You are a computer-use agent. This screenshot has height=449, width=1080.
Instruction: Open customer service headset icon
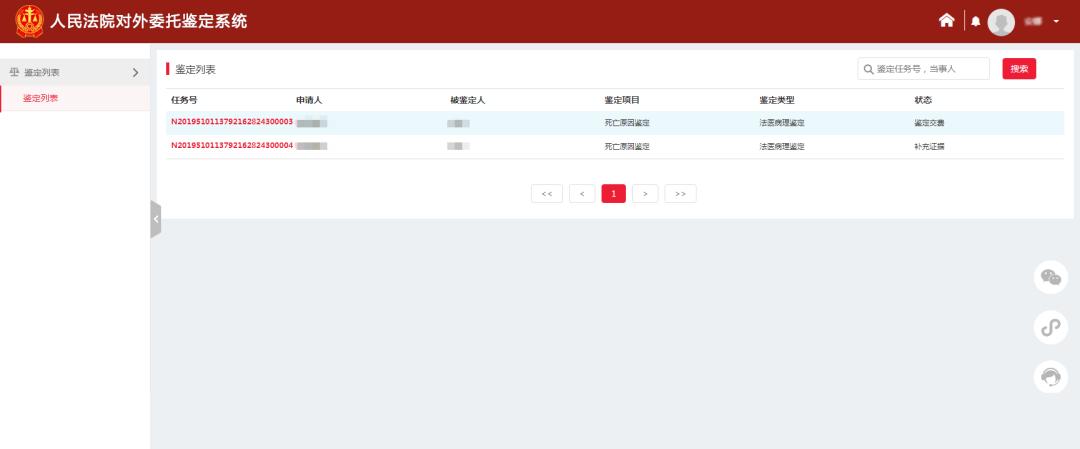click(1050, 377)
